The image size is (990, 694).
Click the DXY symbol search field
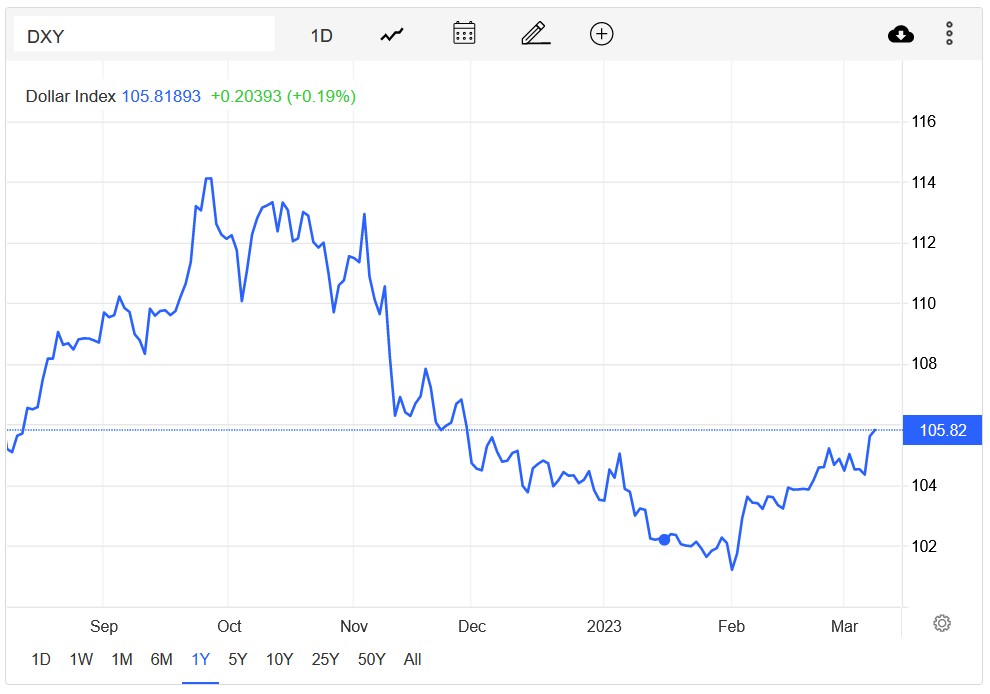coord(144,35)
